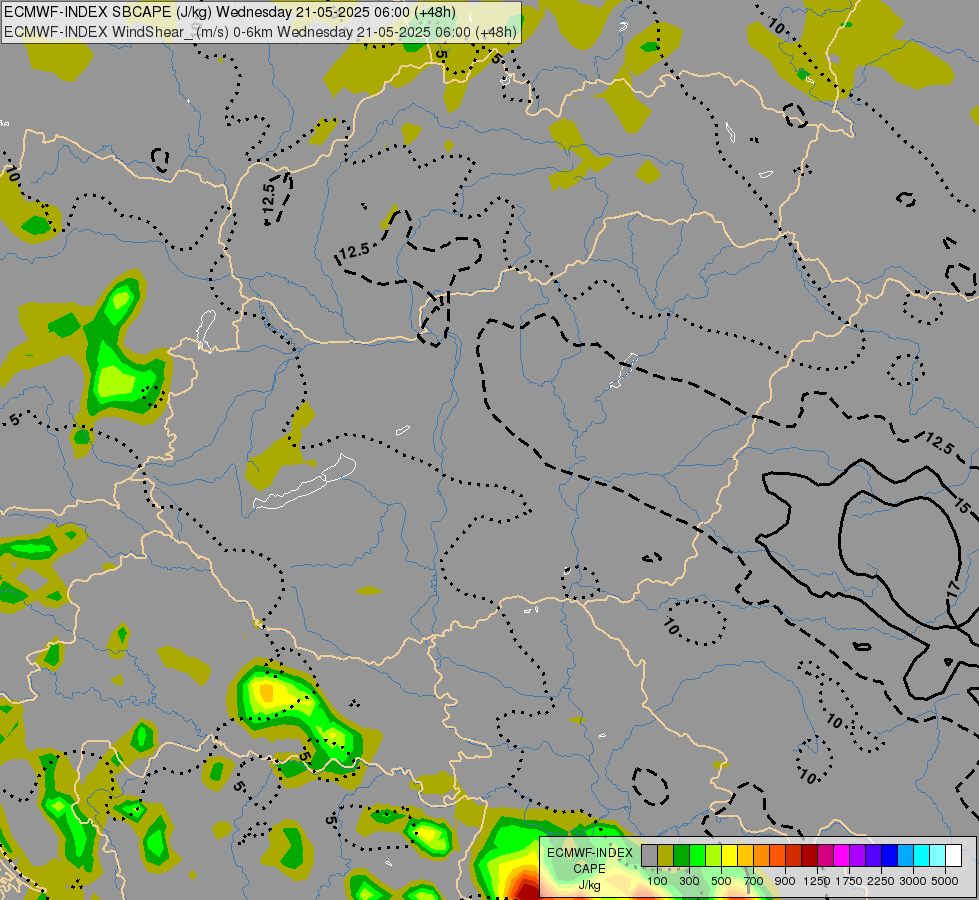Click the 17 wind shear contour label
979x900 pixels.
953,589
